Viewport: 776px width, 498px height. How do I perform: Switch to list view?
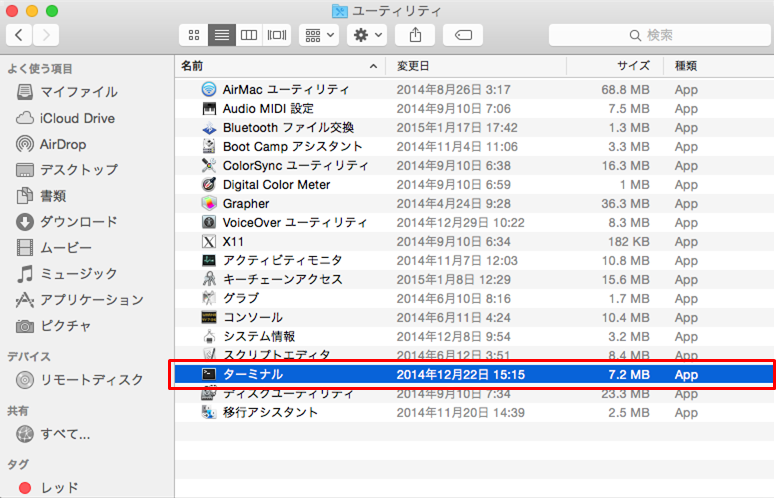point(222,35)
